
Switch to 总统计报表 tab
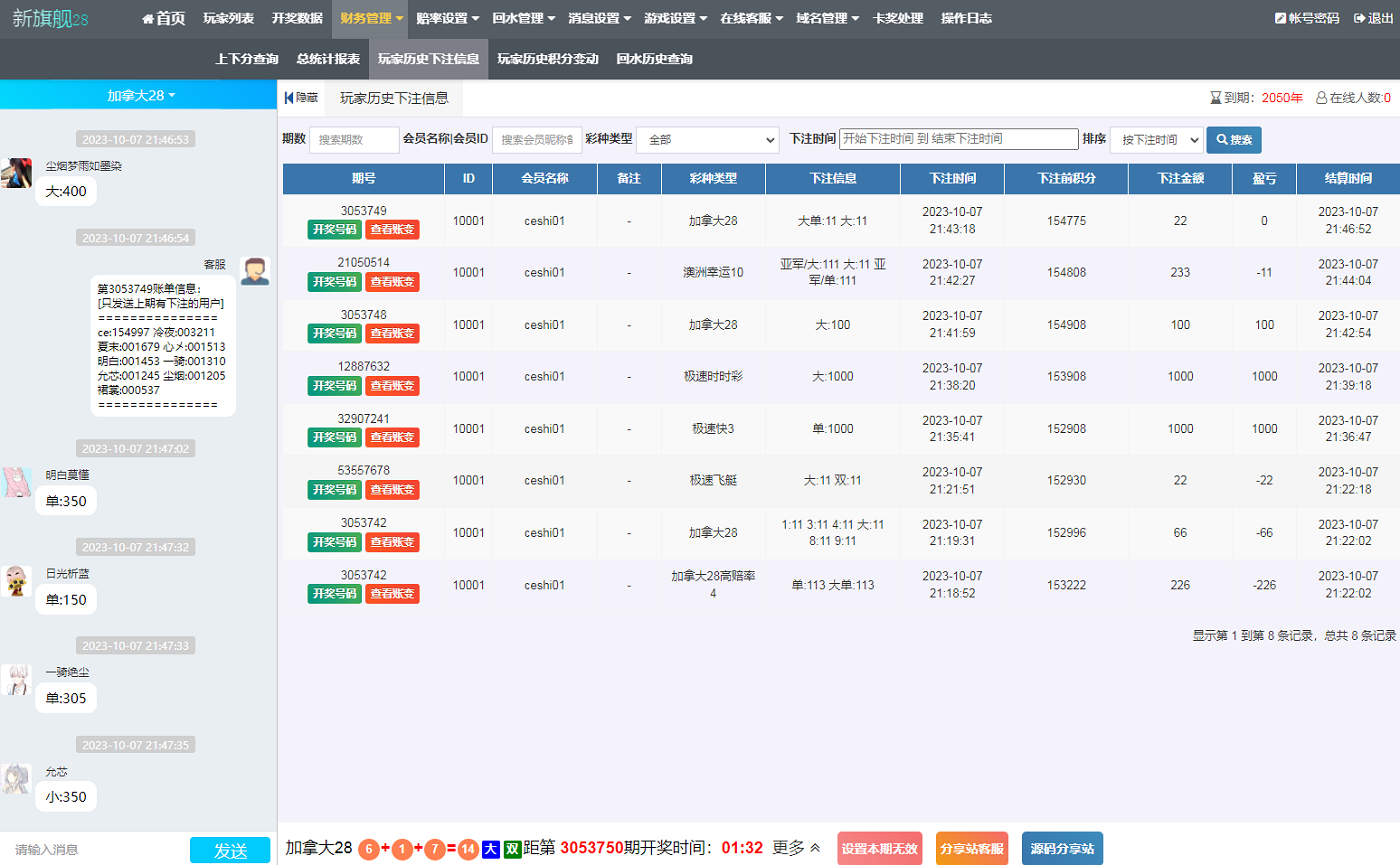pyautogui.click(x=328, y=59)
